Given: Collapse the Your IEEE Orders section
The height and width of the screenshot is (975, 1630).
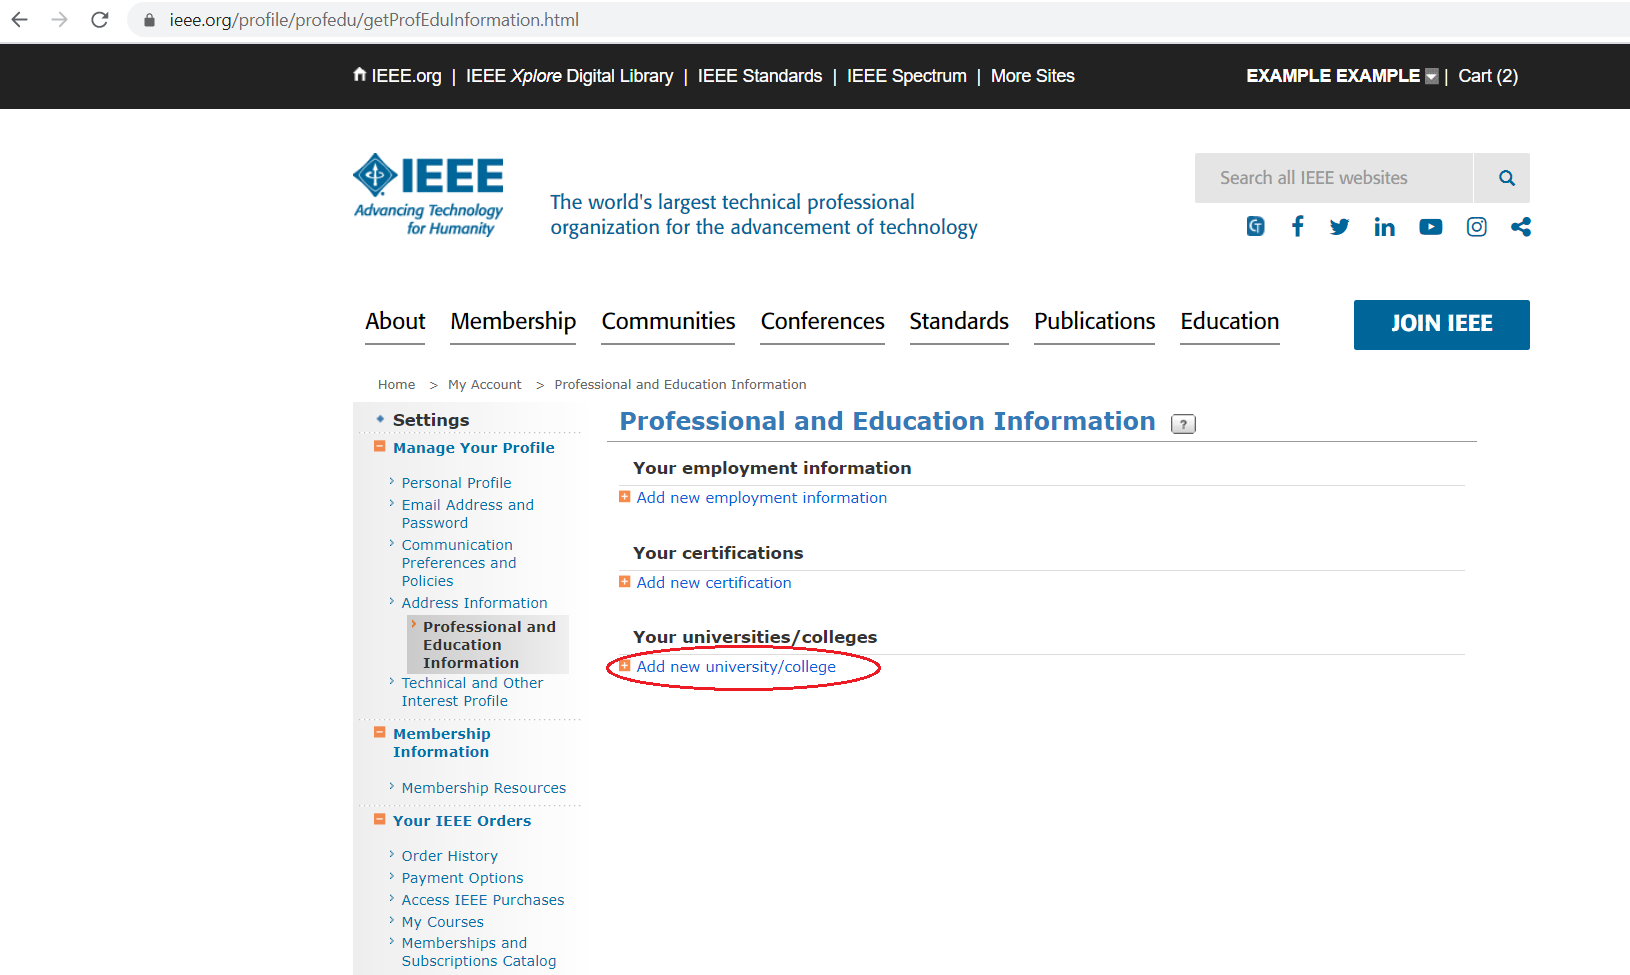Looking at the screenshot, I should click(380, 820).
